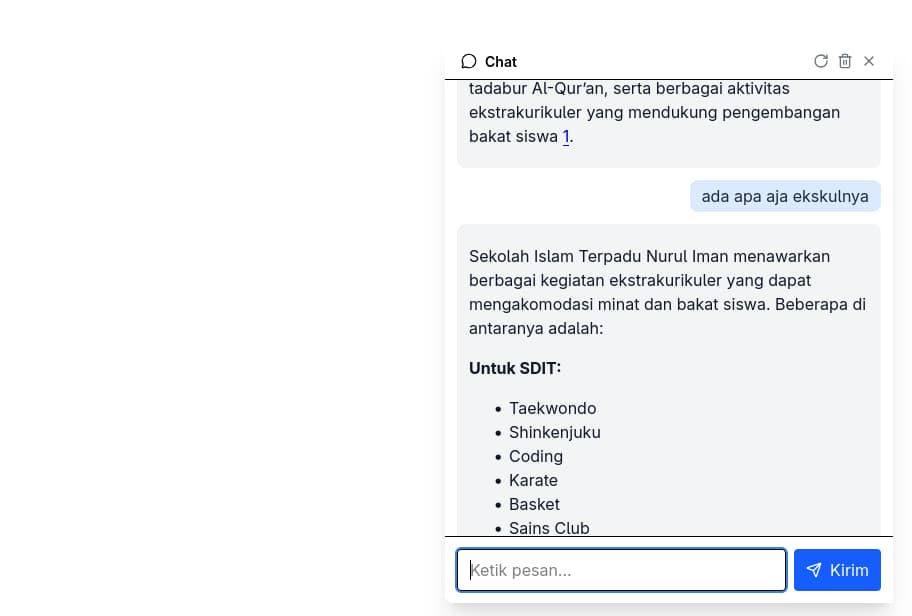This screenshot has height=616, width=912.
Task: Close the chat widget using the X icon
Action: pos(869,61)
